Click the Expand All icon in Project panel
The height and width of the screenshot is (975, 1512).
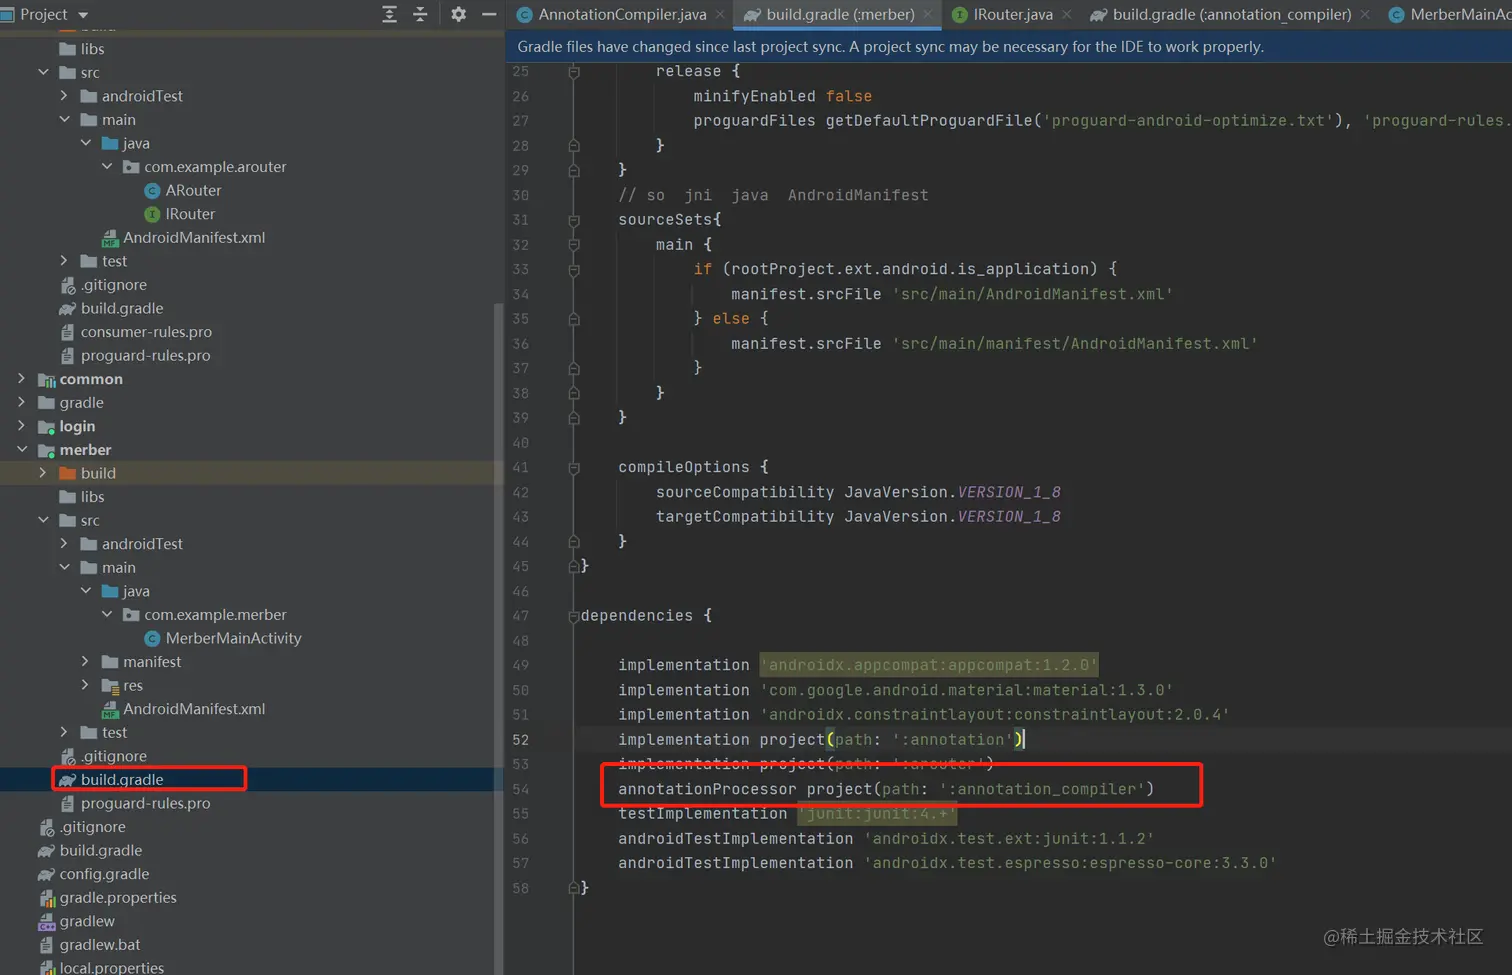pos(390,14)
